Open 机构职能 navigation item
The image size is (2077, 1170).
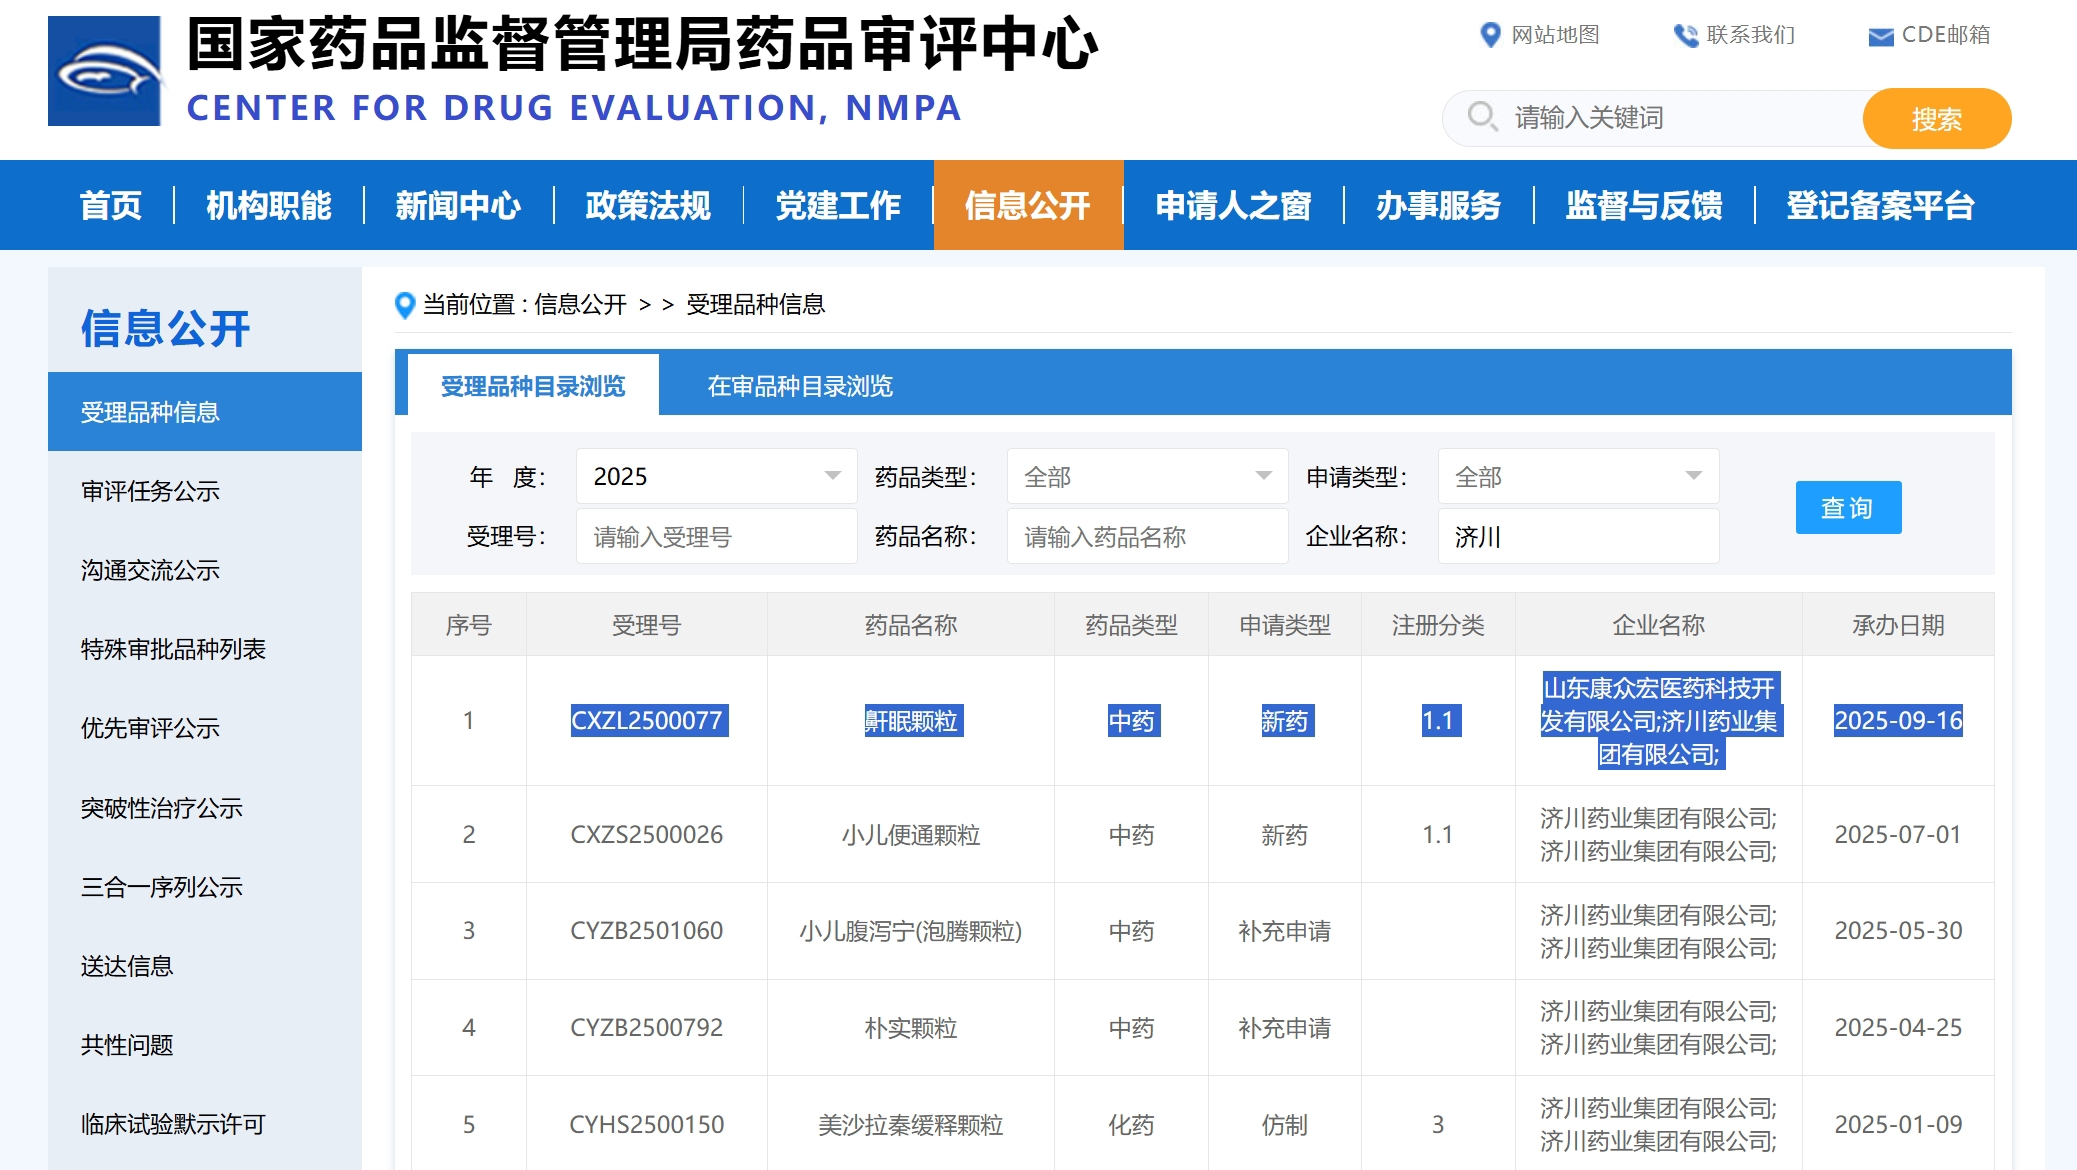click(x=268, y=206)
